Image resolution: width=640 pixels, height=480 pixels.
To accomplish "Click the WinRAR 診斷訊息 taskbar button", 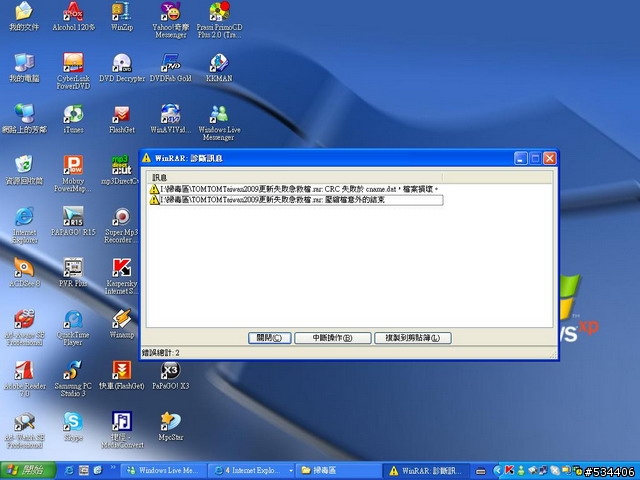I will [425, 471].
